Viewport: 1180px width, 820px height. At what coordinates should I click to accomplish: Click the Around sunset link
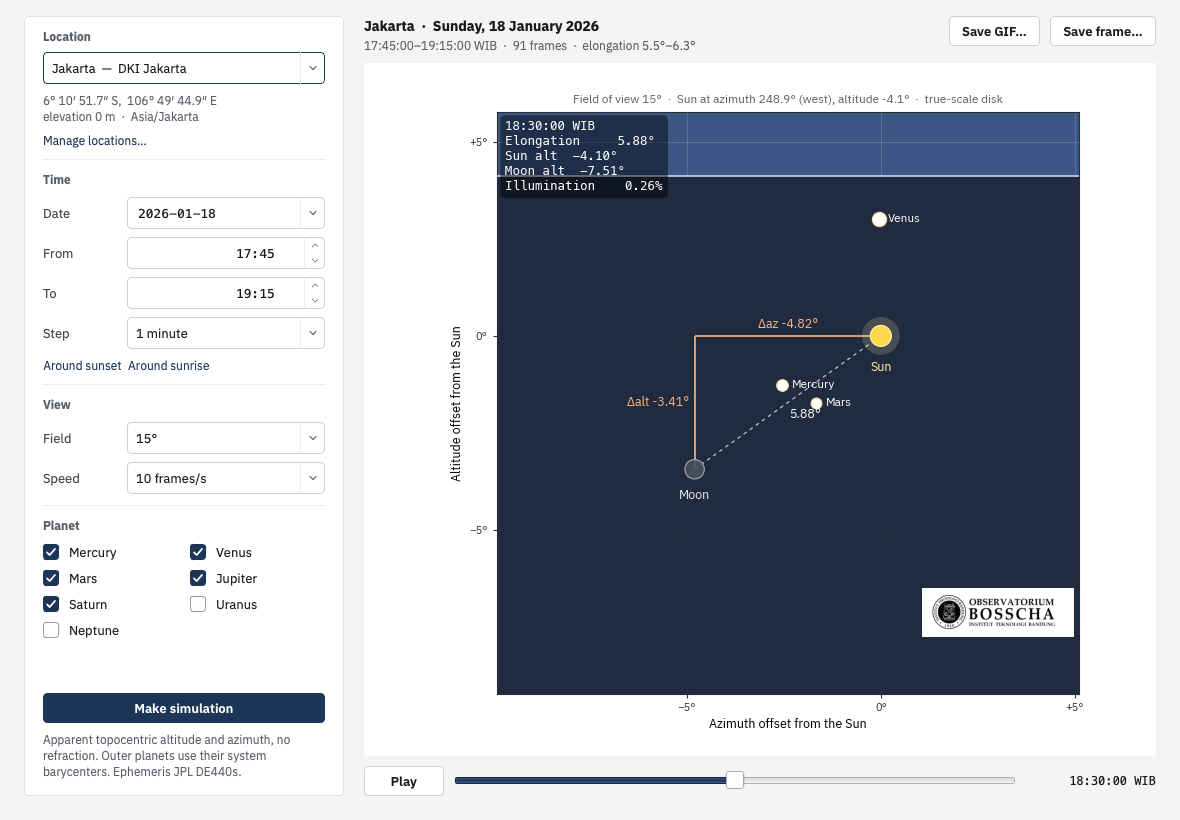click(82, 366)
